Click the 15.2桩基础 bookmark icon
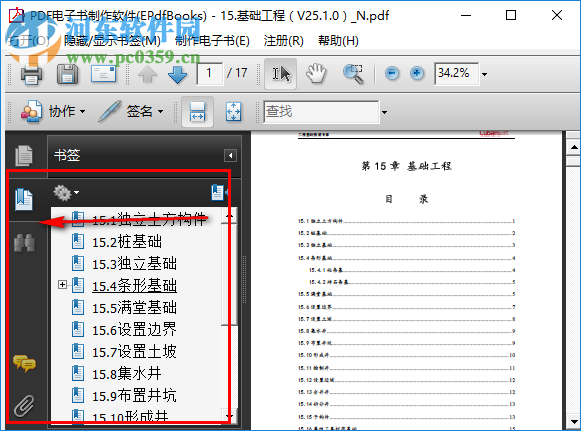 pos(78,242)
